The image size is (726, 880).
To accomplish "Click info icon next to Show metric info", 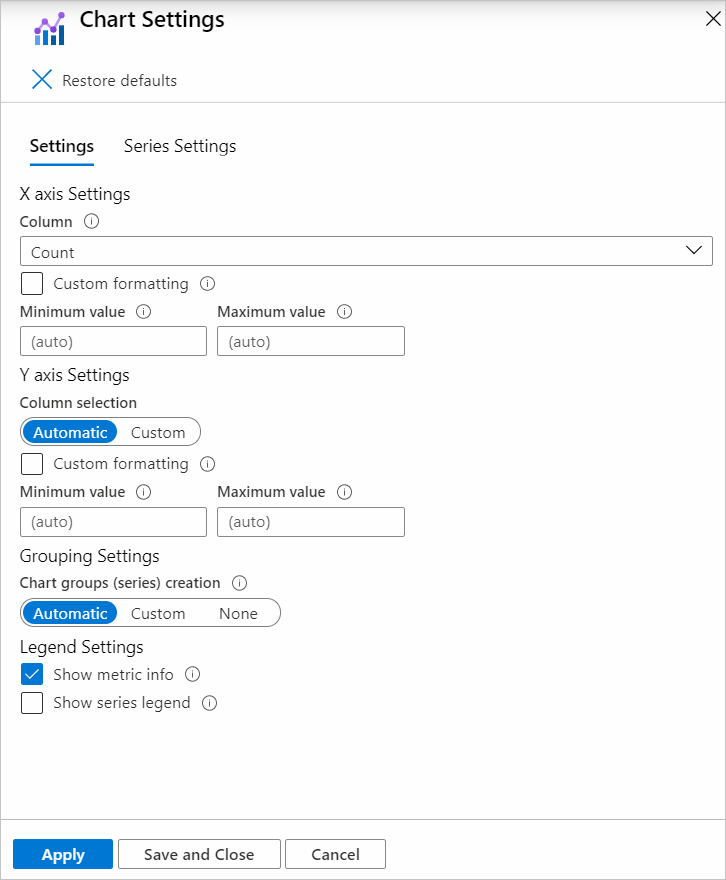I will click(193, 674).
